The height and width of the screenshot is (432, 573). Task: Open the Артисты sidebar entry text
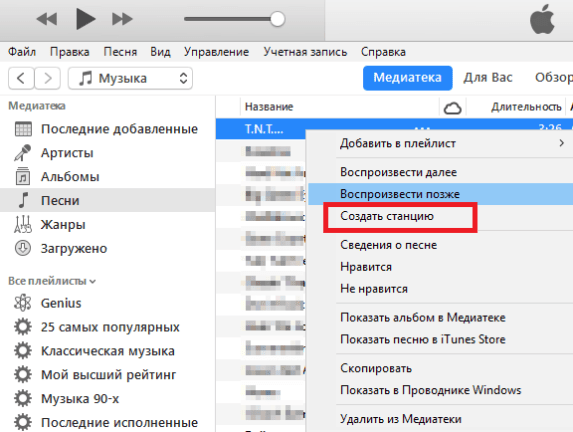[x=67, y=153]
